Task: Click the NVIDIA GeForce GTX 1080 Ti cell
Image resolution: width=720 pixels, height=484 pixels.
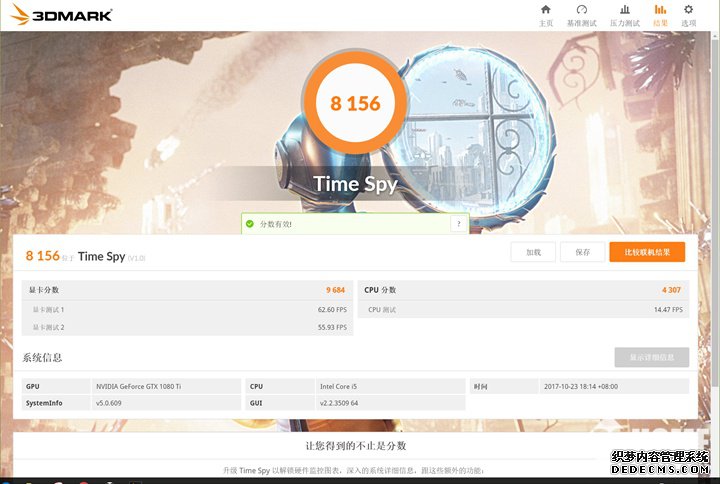Action: point(167,386)
